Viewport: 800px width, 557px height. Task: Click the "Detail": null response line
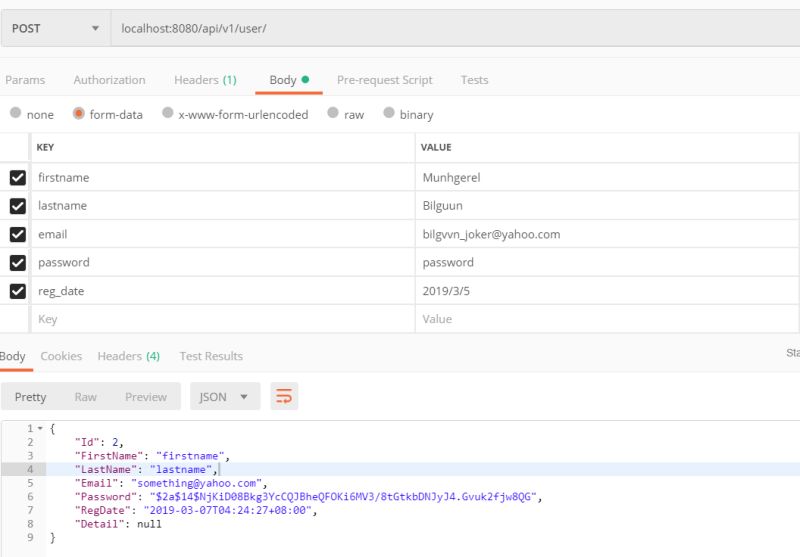118,524
